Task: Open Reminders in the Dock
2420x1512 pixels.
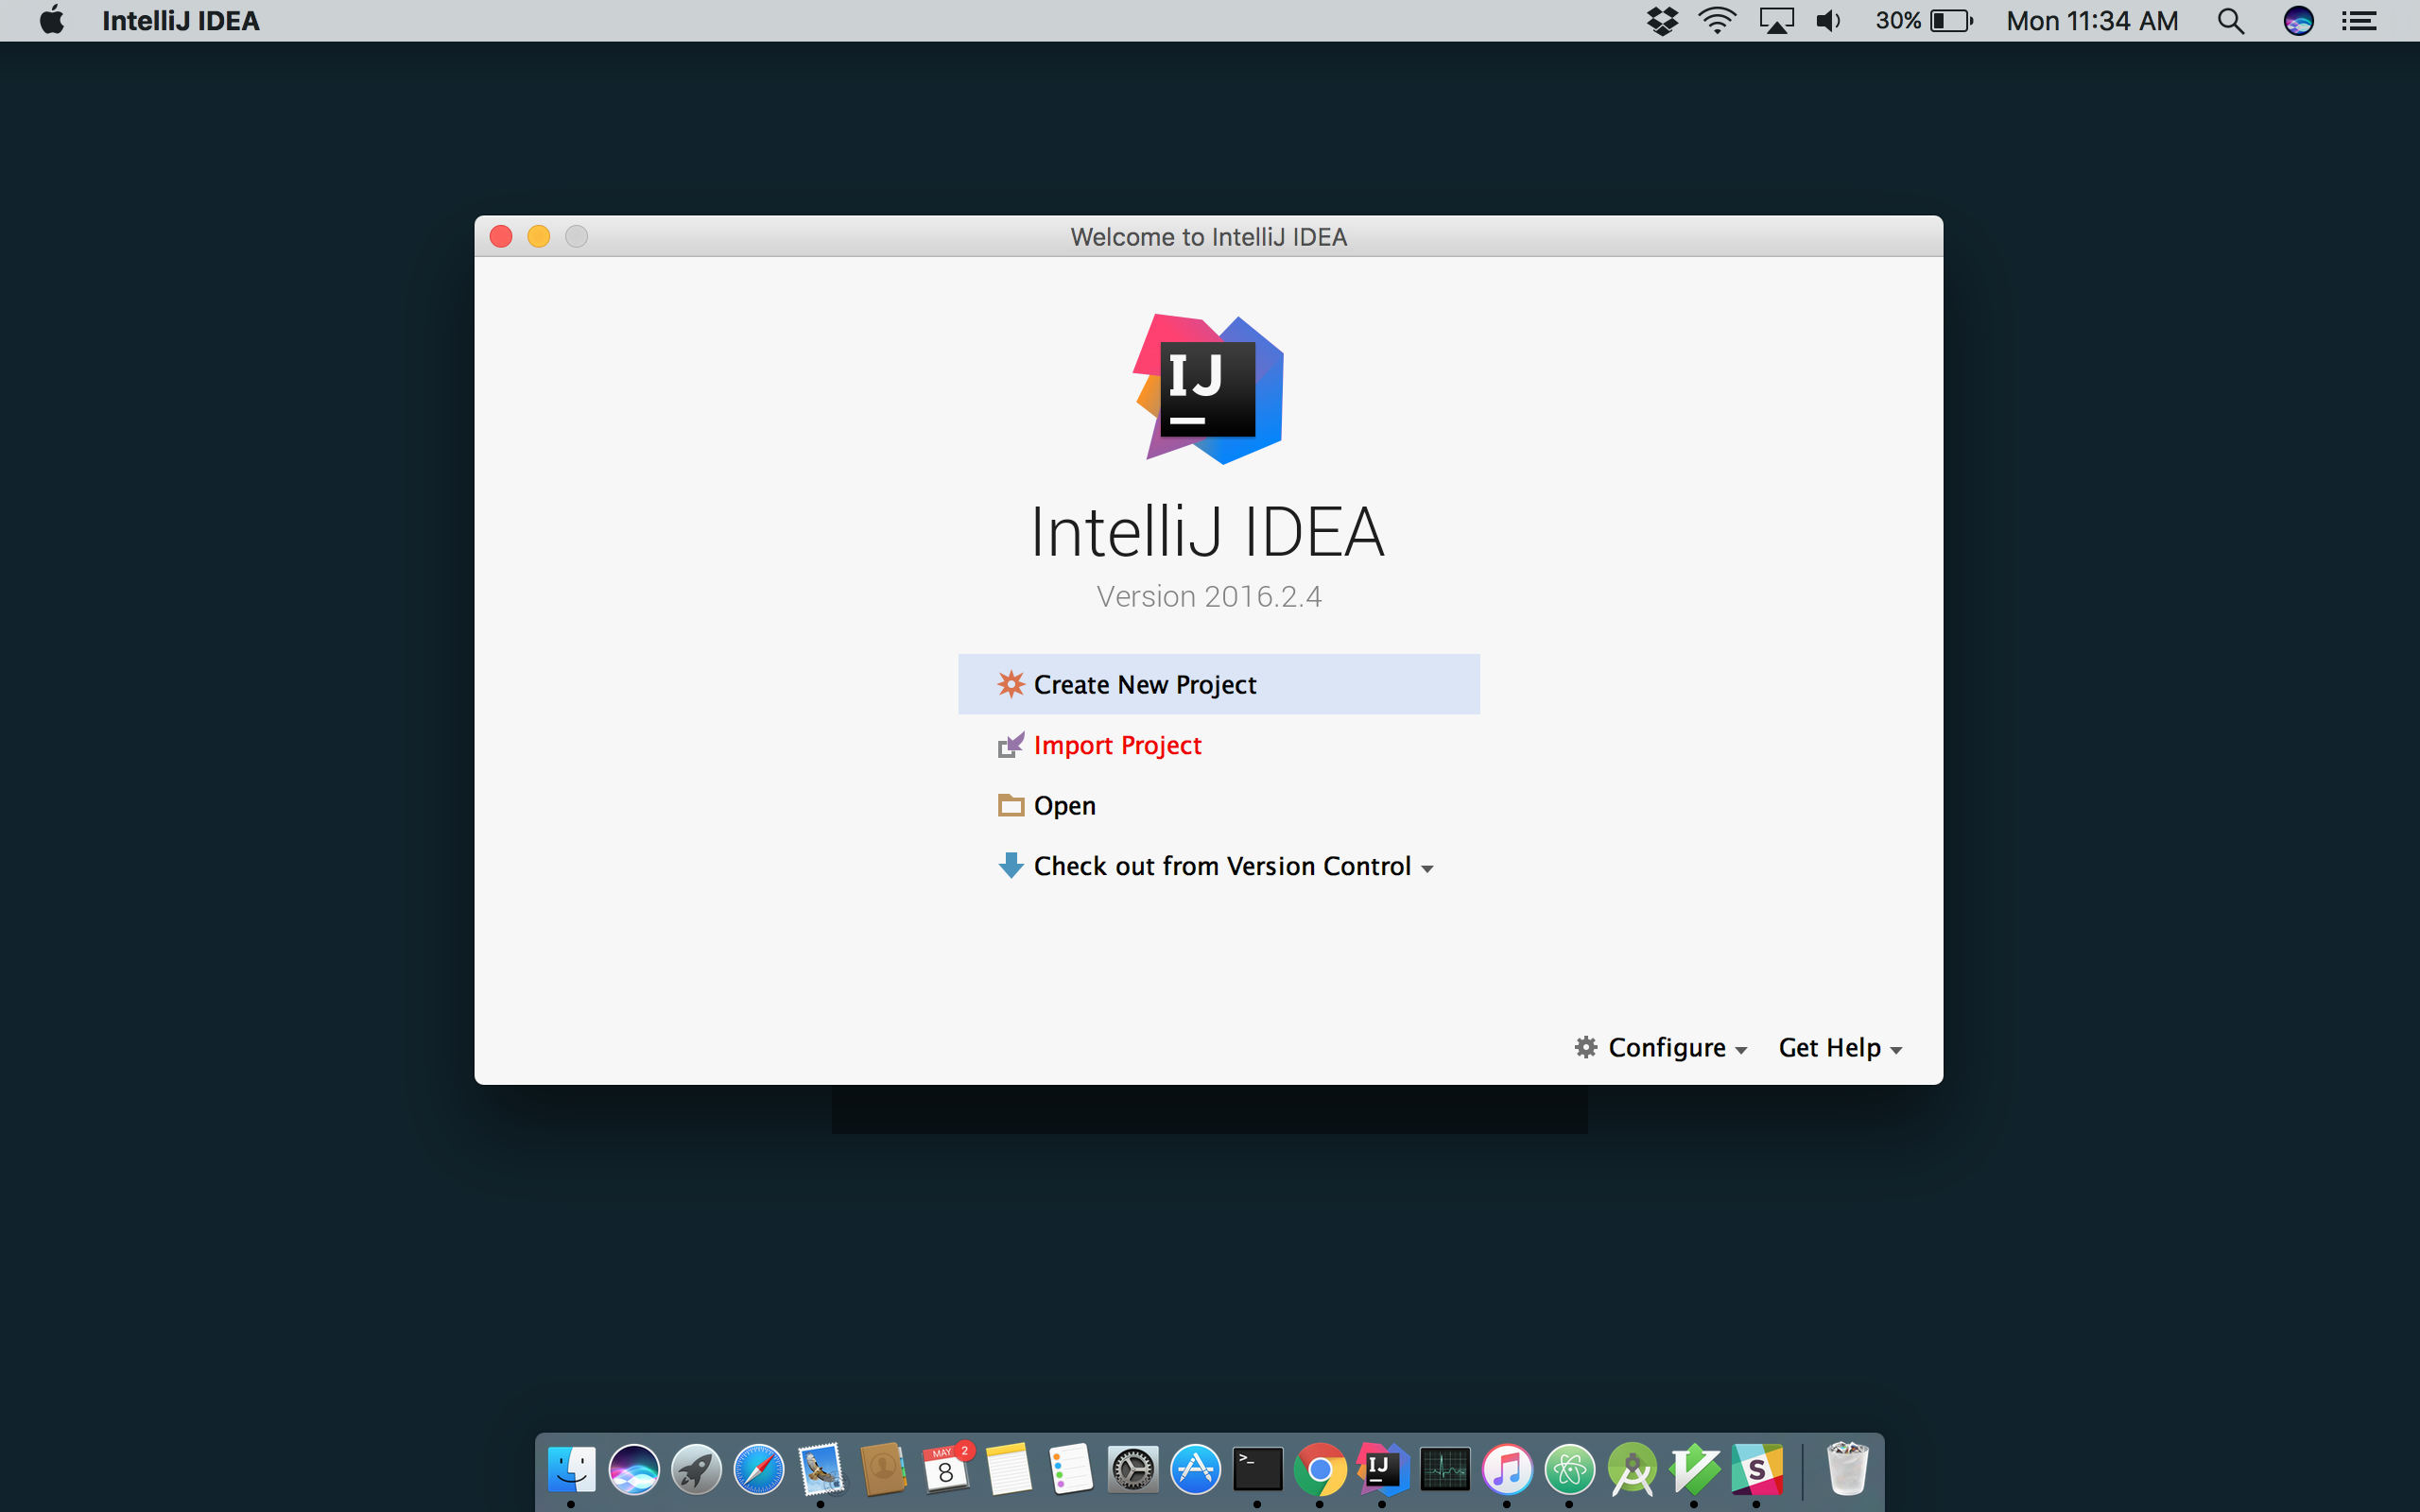Action: point(1070,1469)
